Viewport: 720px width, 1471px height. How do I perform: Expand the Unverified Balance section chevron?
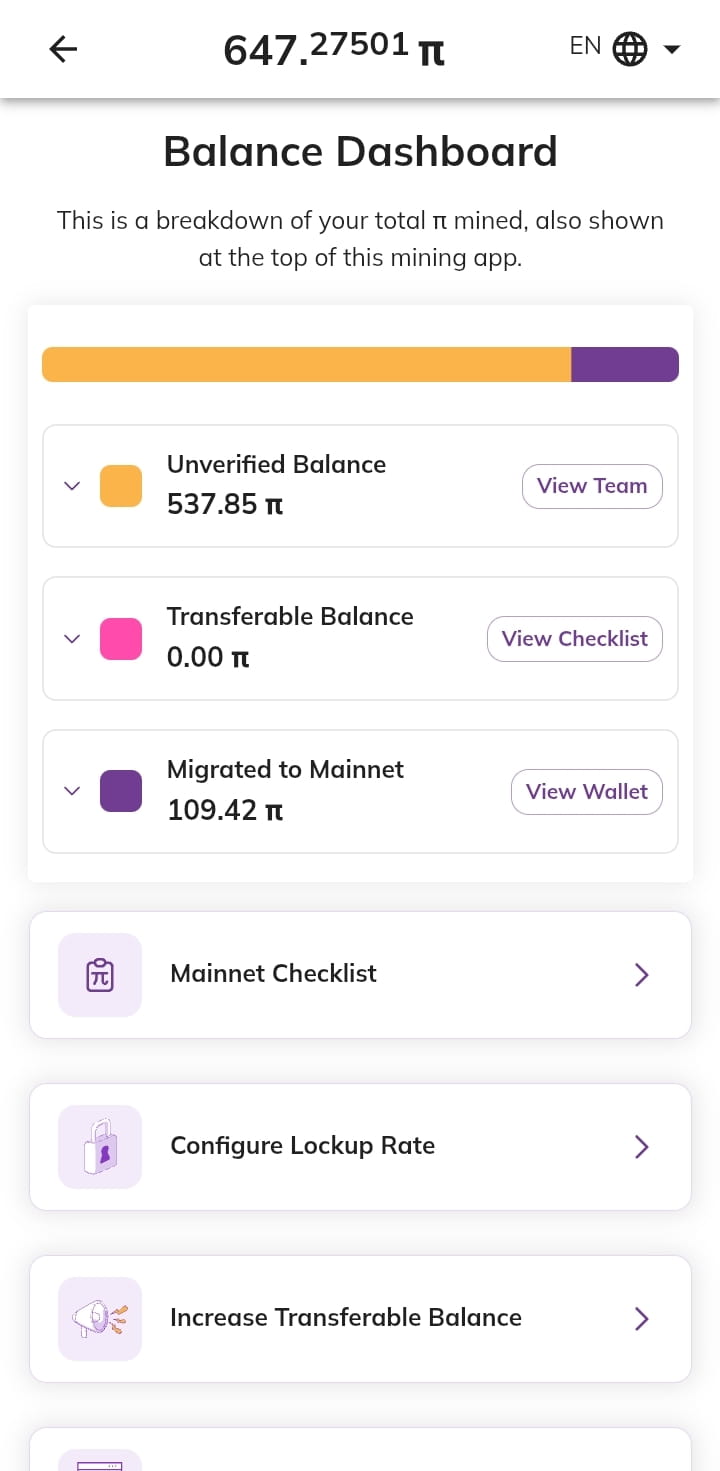click(71, 486)
